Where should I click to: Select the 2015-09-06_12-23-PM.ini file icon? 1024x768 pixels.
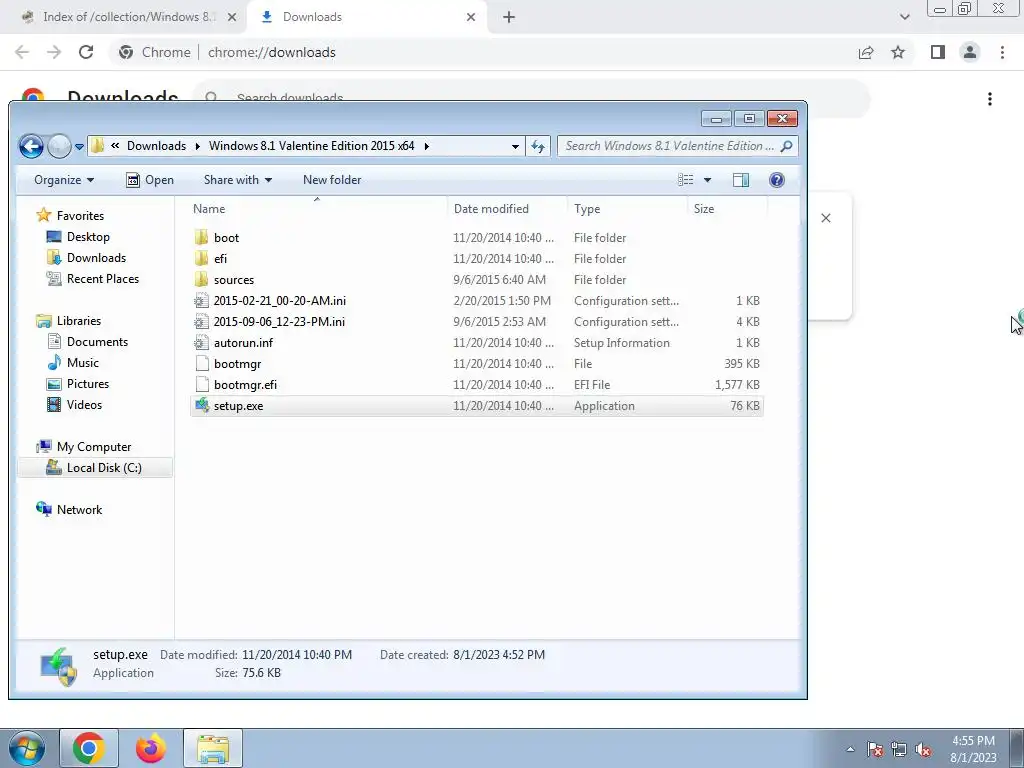202,321
